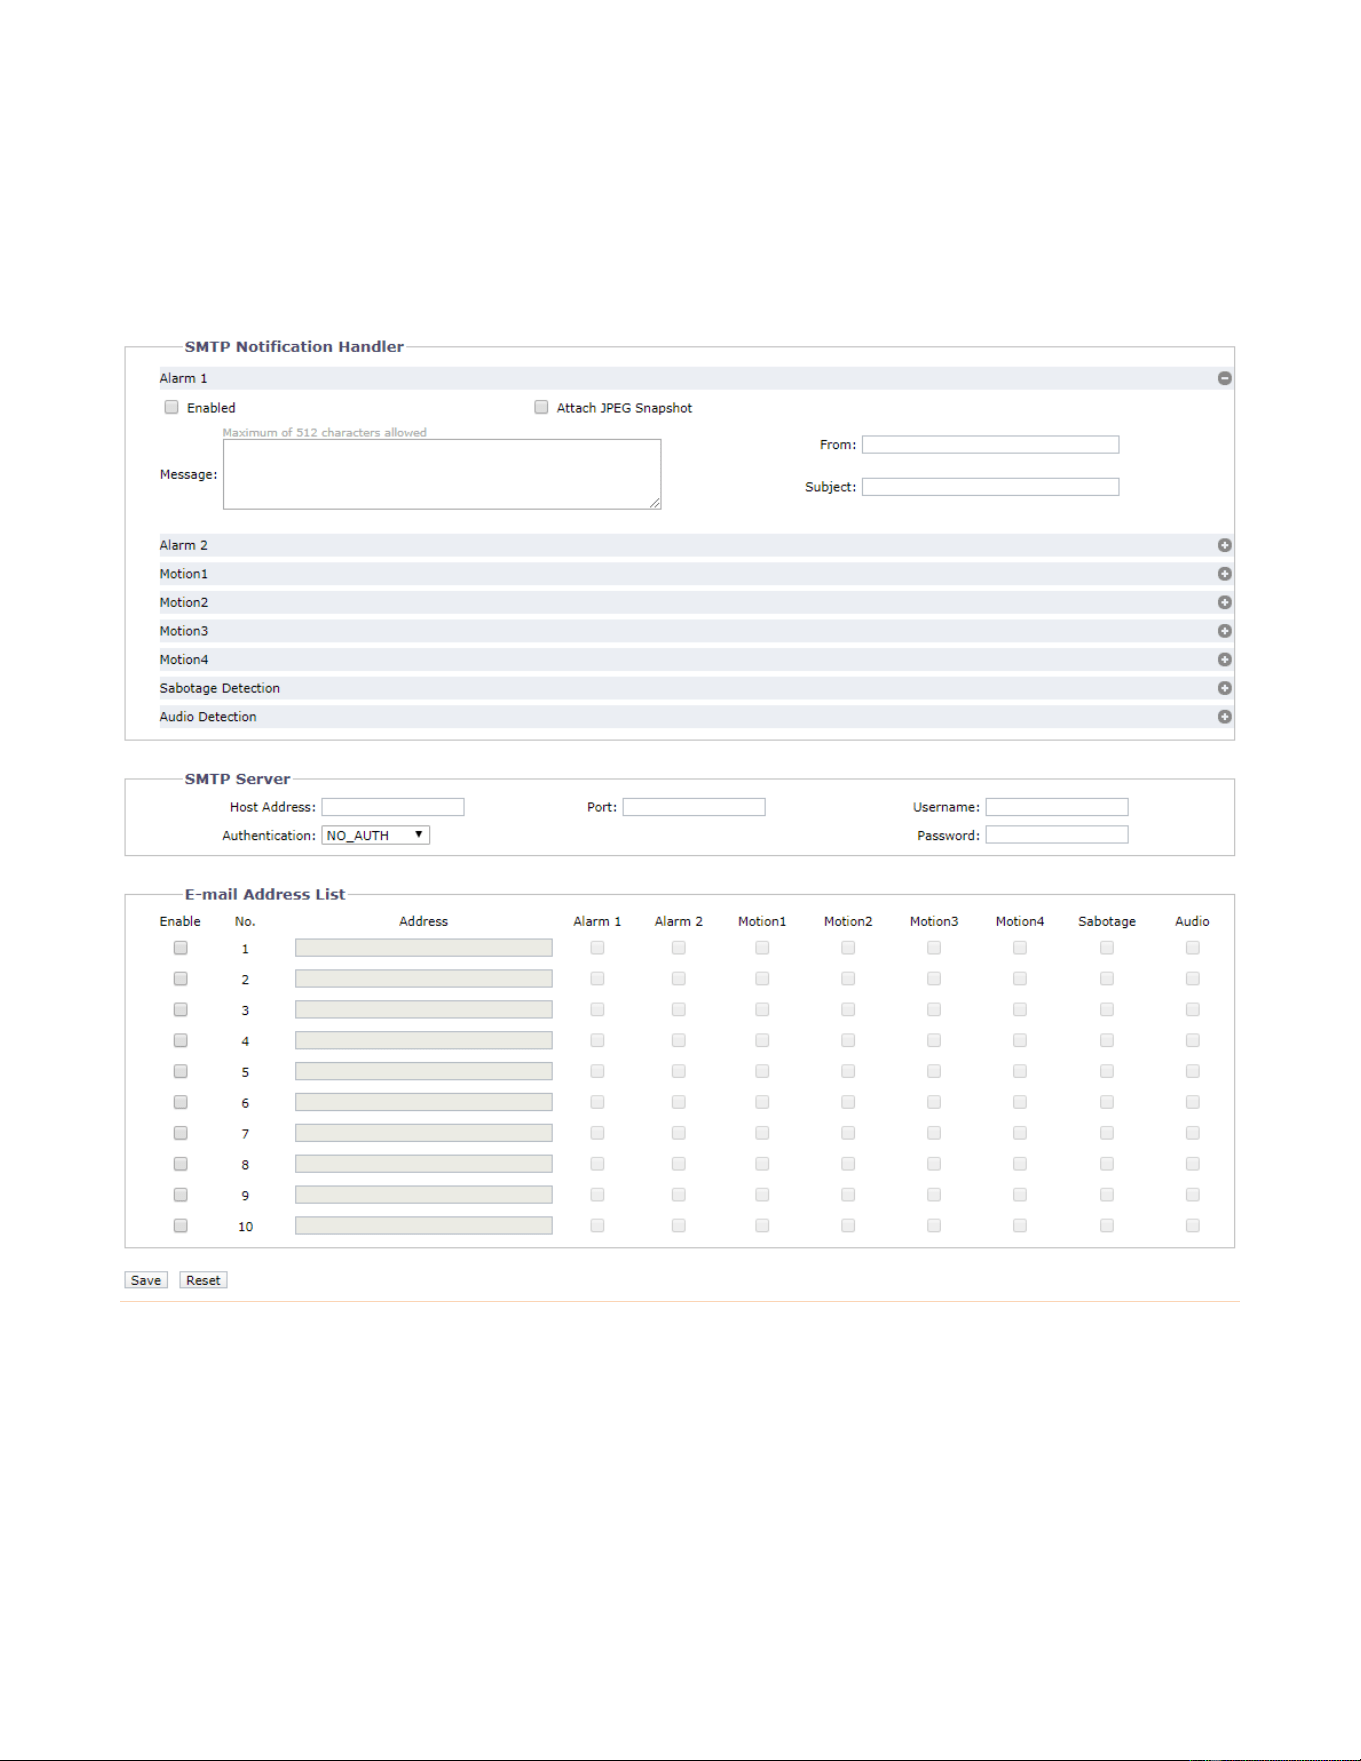Open the Authentication NO_AUTH dropdown
Screen dimensions: 1361x1761
coord(375,835)
